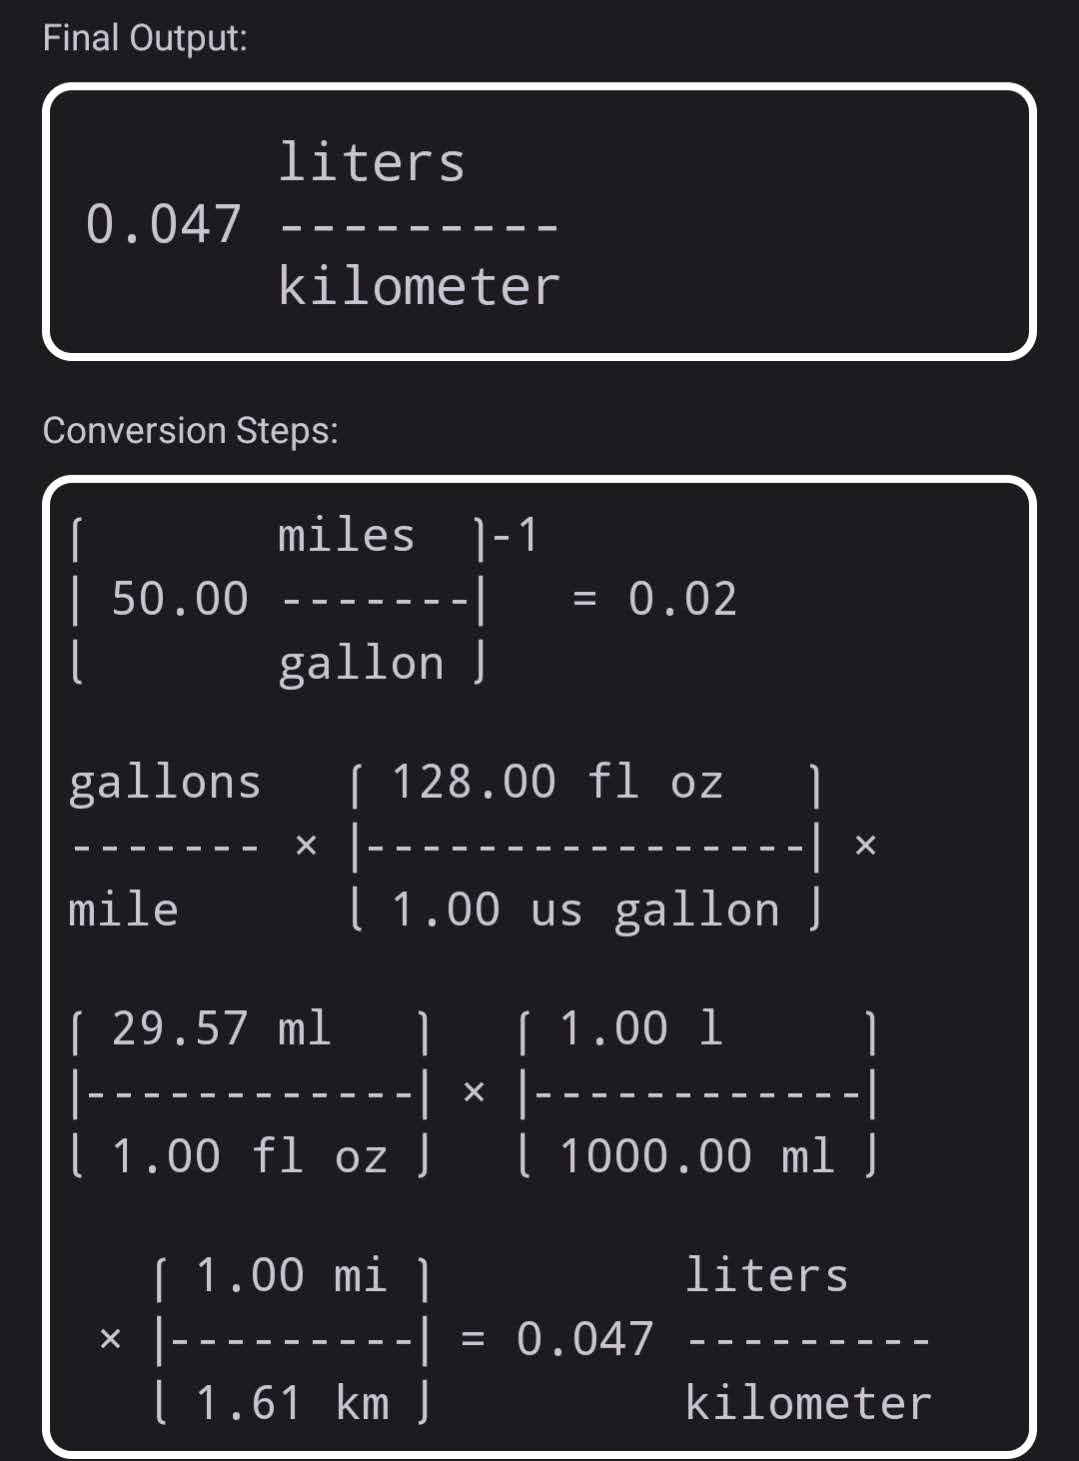
Task: Click liters in the Final Output box
Action: click(x=371, y=162)
